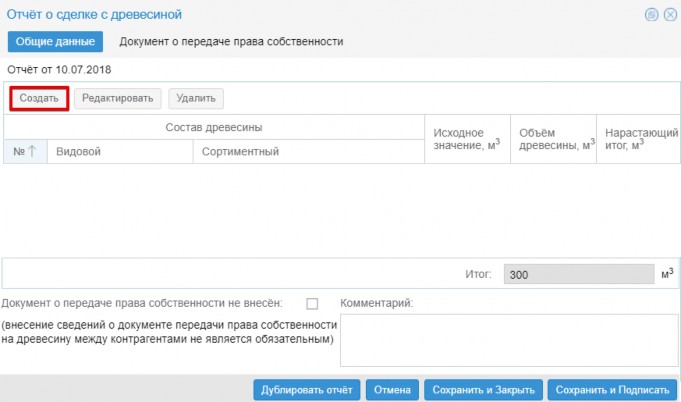681x402 pixels.
Task: Close the Отчёт о сделке dialog
Action: [670, 15]
